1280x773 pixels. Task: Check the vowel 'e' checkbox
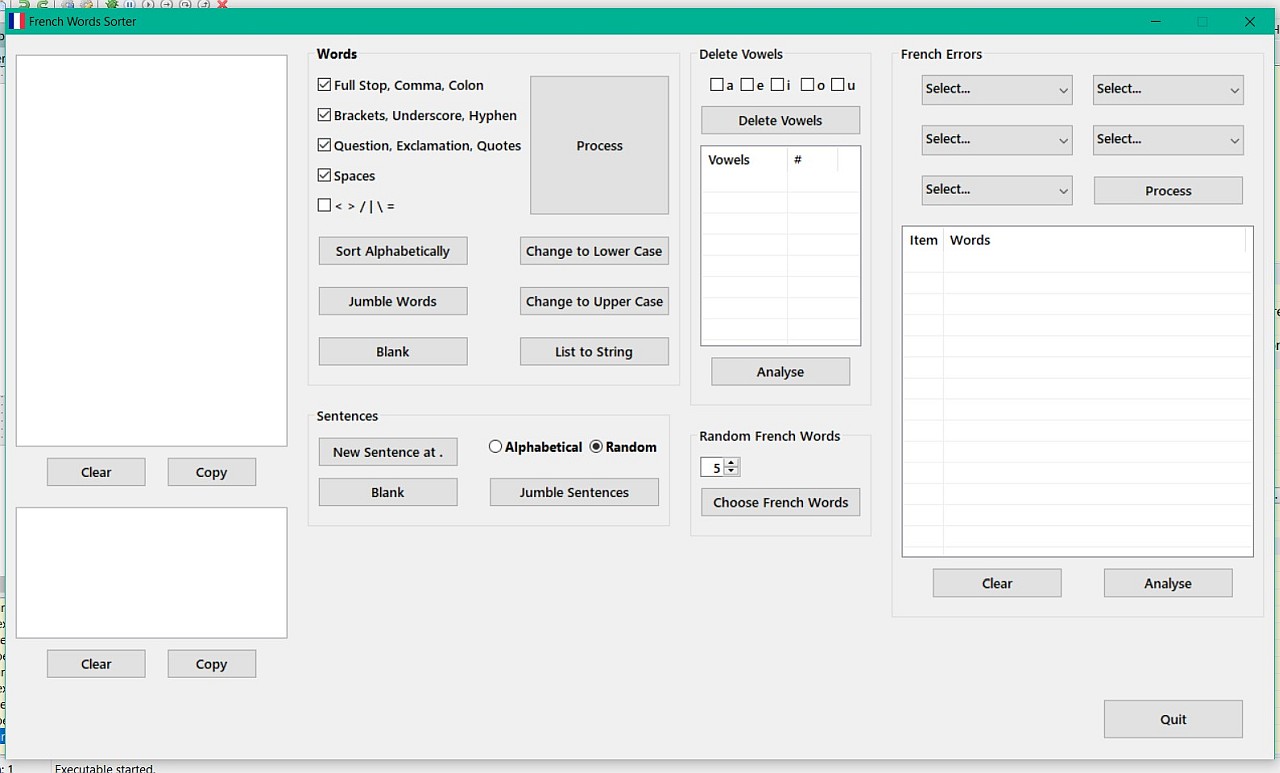point(747,85)
